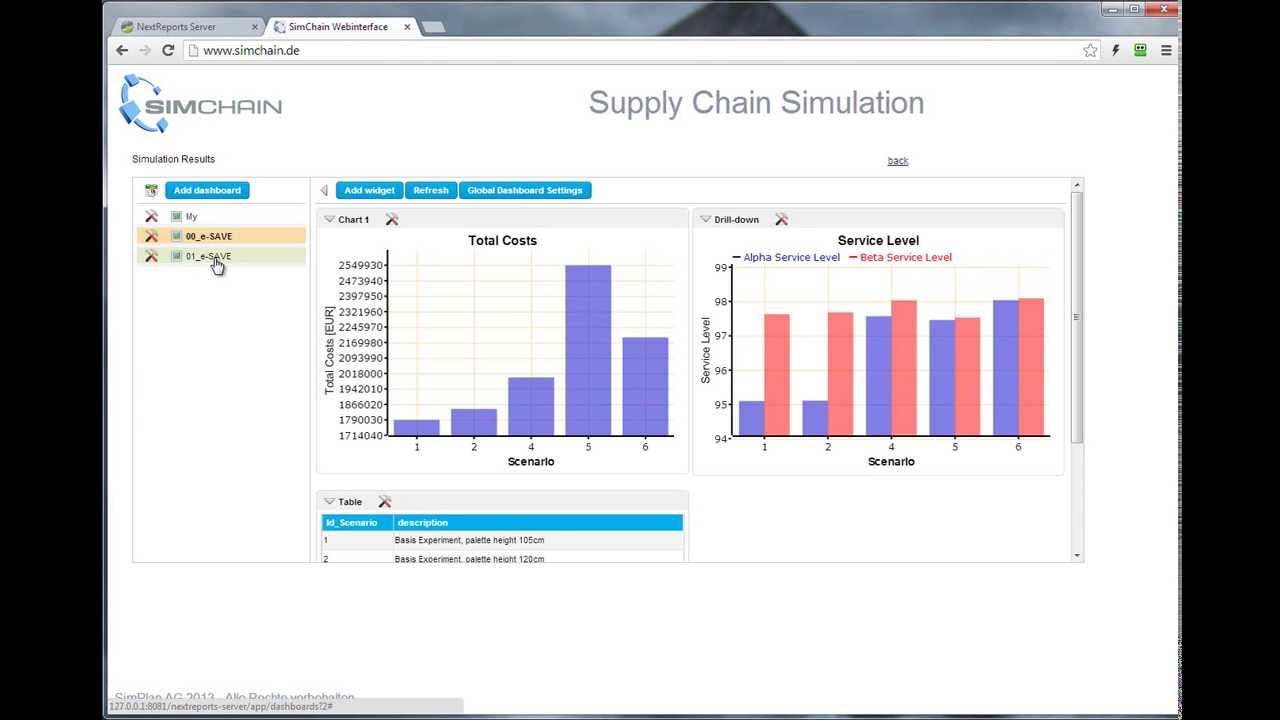Image resolution: width=1280 pixels, height=720 pixels.
Task: Close the SimChain Webinterface tab
Action: pos(408,27)
